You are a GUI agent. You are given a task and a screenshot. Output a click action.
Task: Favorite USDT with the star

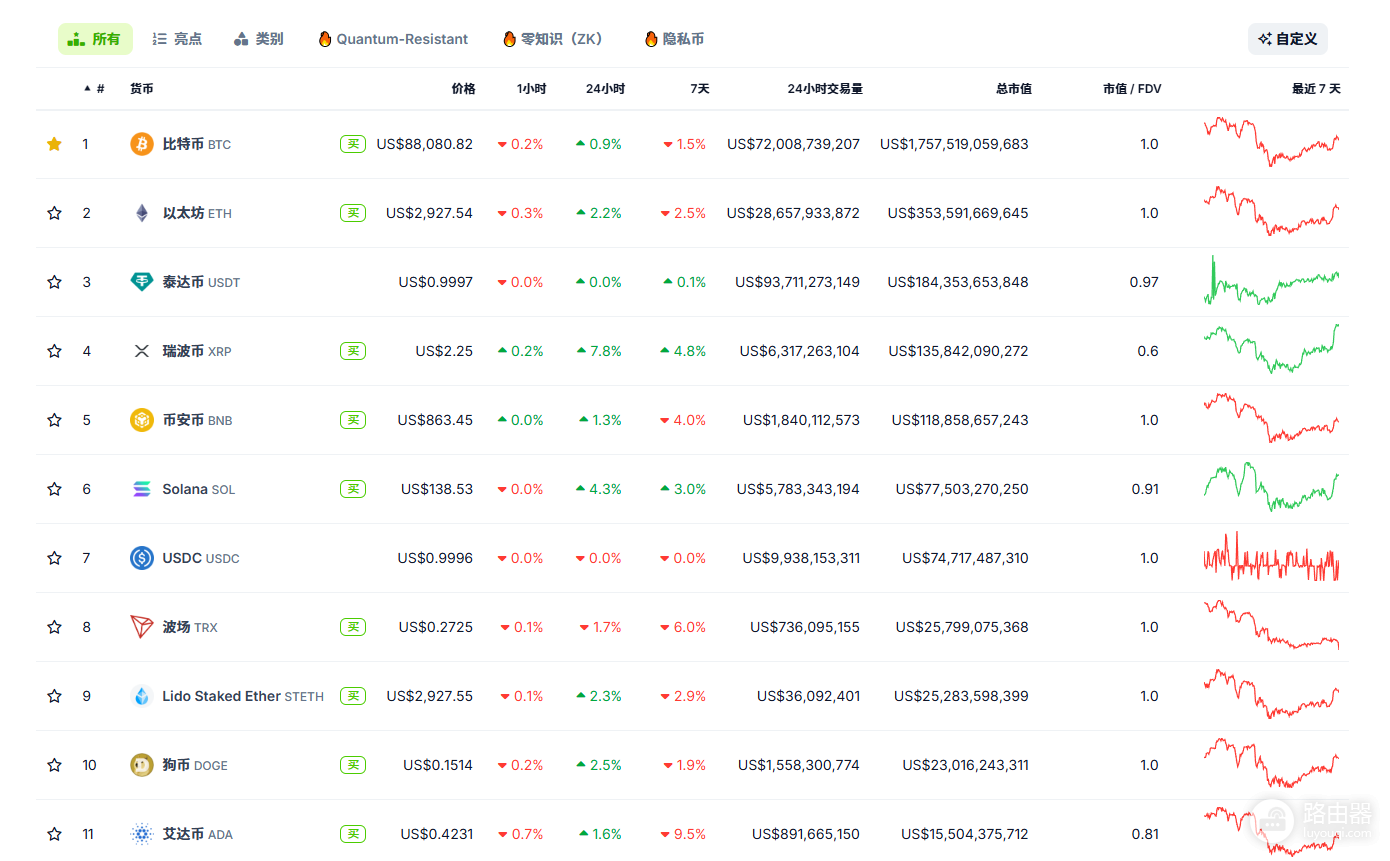tap(54, 282)
